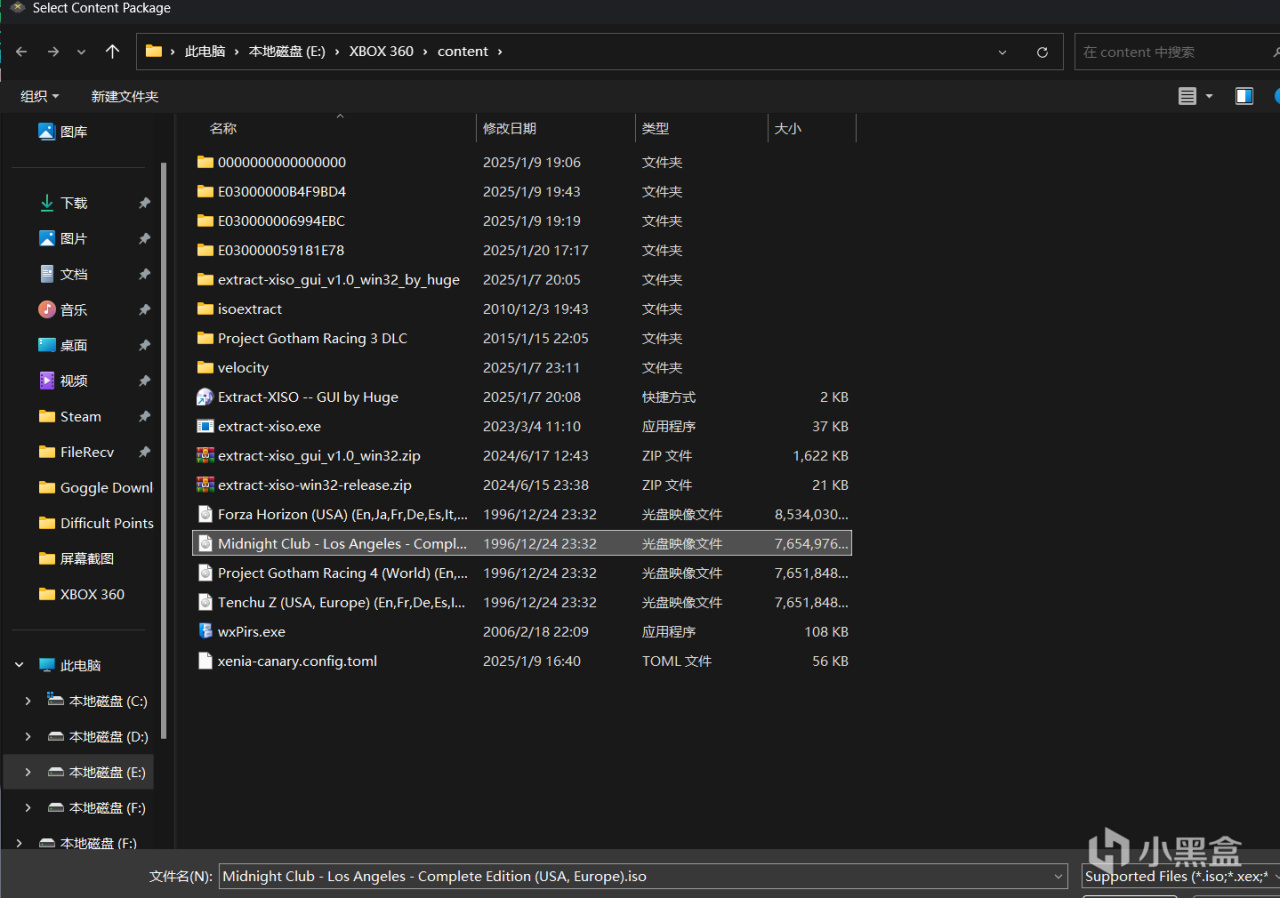Click the E030000006994EBC folder icon
The image size is (1280, 898).
pyautogui.click(x=205, y=221)
